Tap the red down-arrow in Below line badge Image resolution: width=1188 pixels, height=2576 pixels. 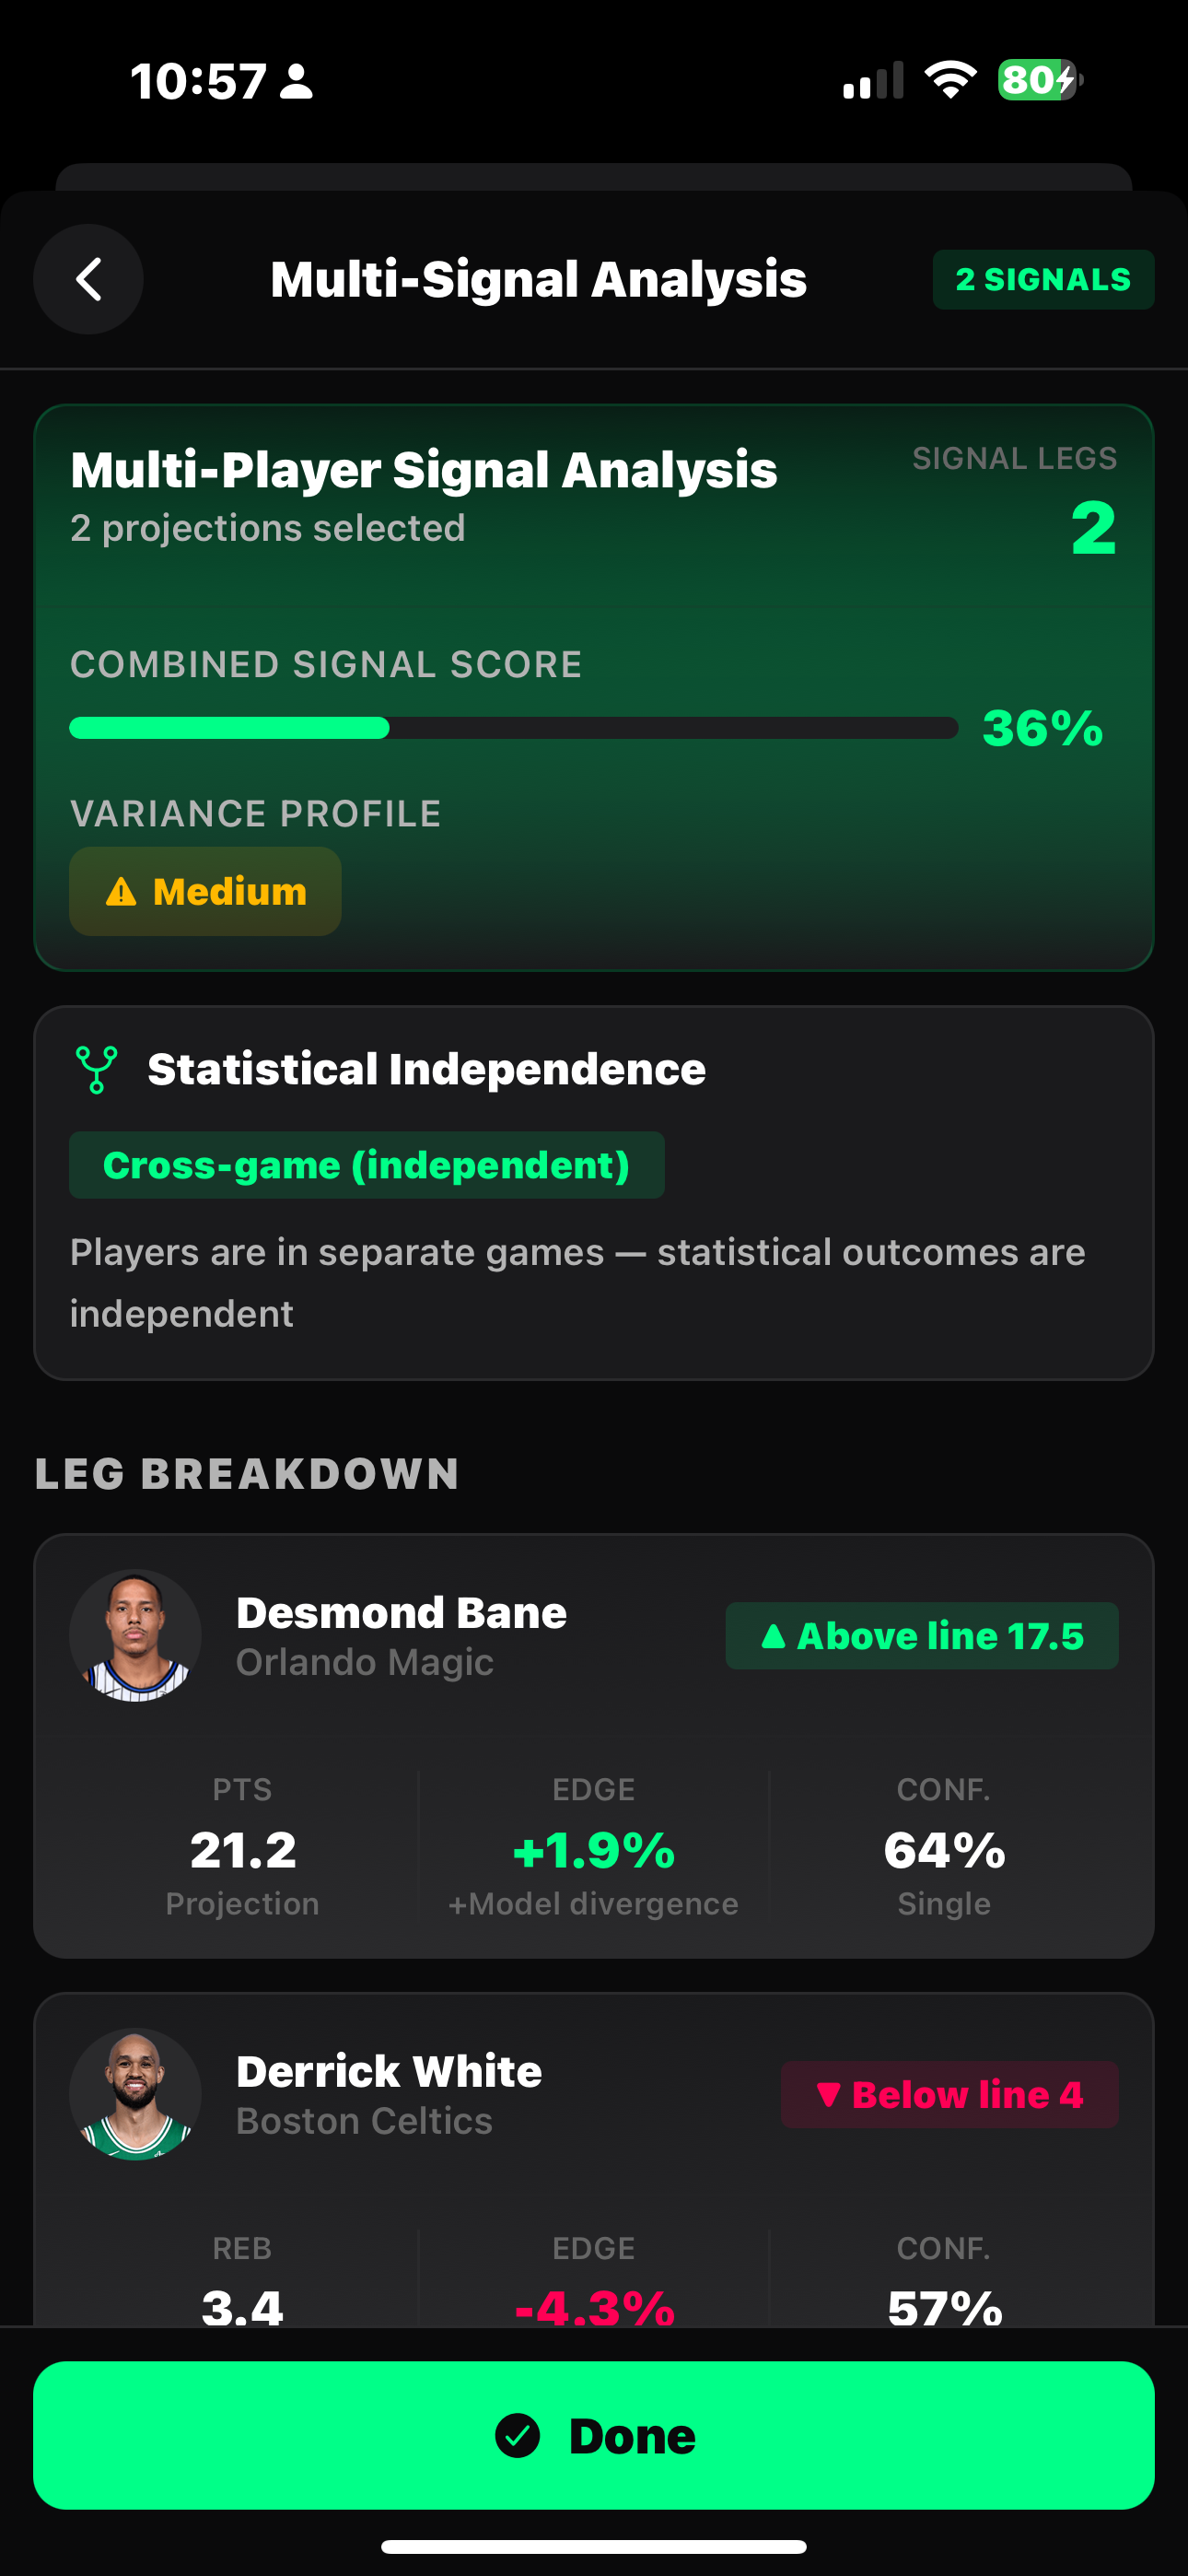coord(828,2094)
